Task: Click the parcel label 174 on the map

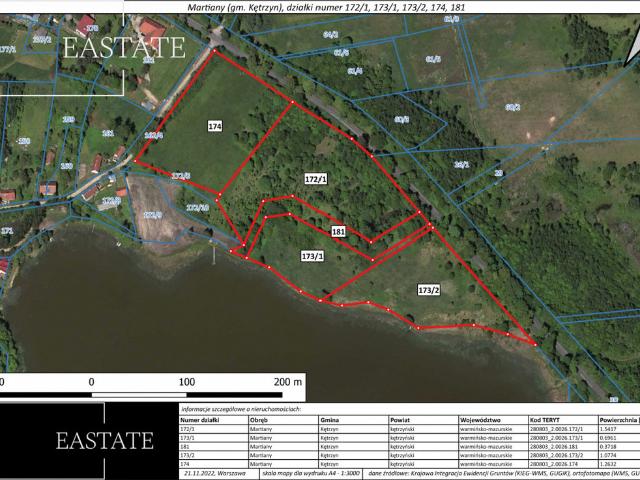Action: [x=215, y=127]
